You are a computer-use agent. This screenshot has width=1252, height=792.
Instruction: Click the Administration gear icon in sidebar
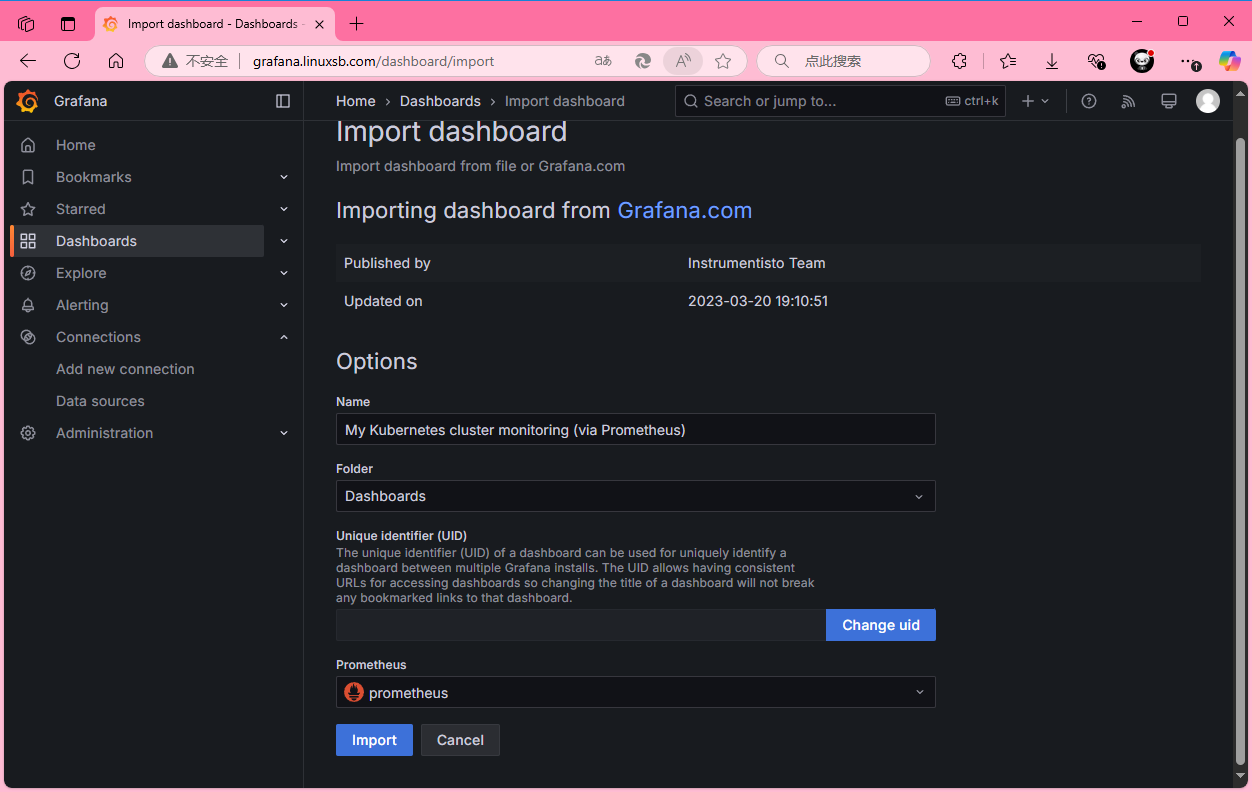(28, 433)
